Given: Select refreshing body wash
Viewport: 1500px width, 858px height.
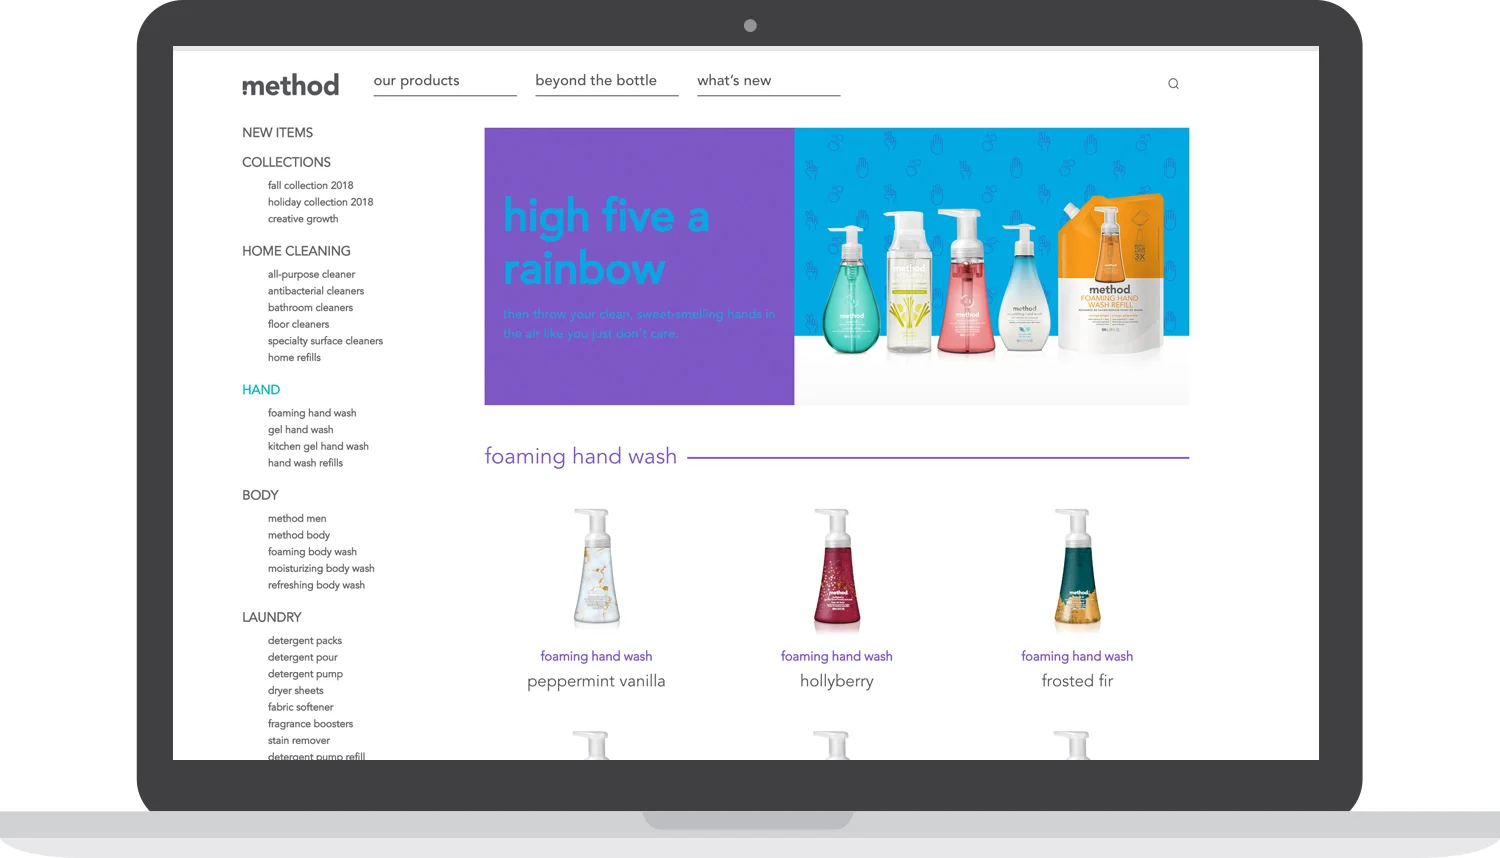Looking at the screenshot, I should pyautogui.click(x=316, y=585).
